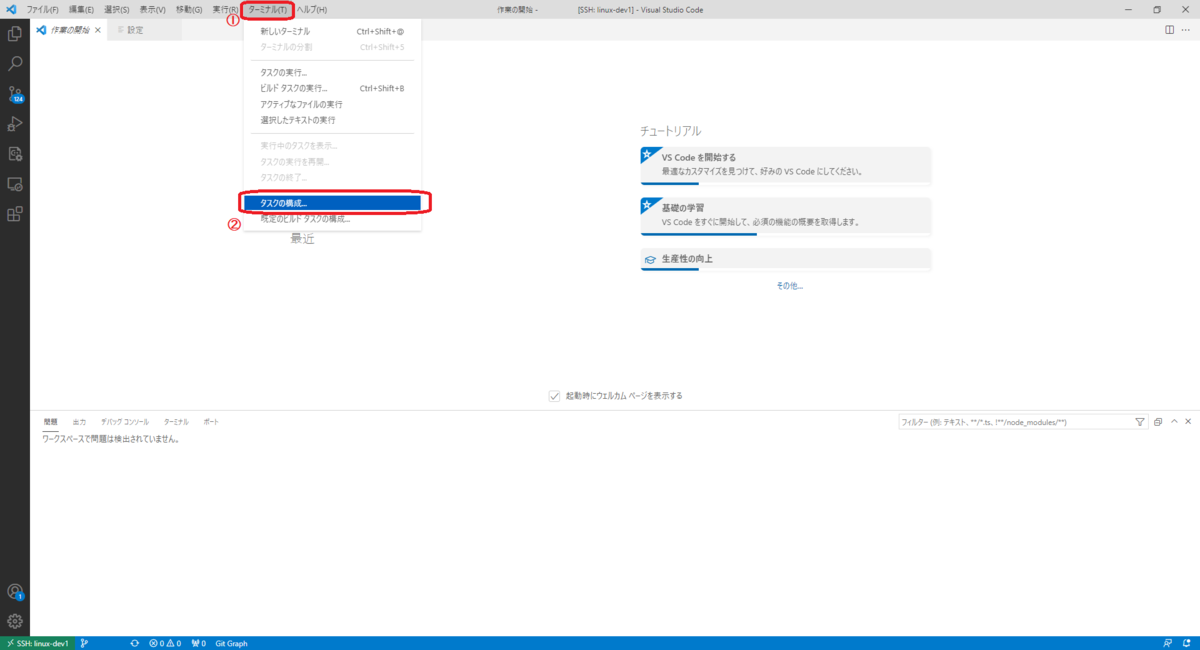Open the 生産性の向上 tutorial
The height and width of the screenshot is (650, 1200).
tap(785, 259)
